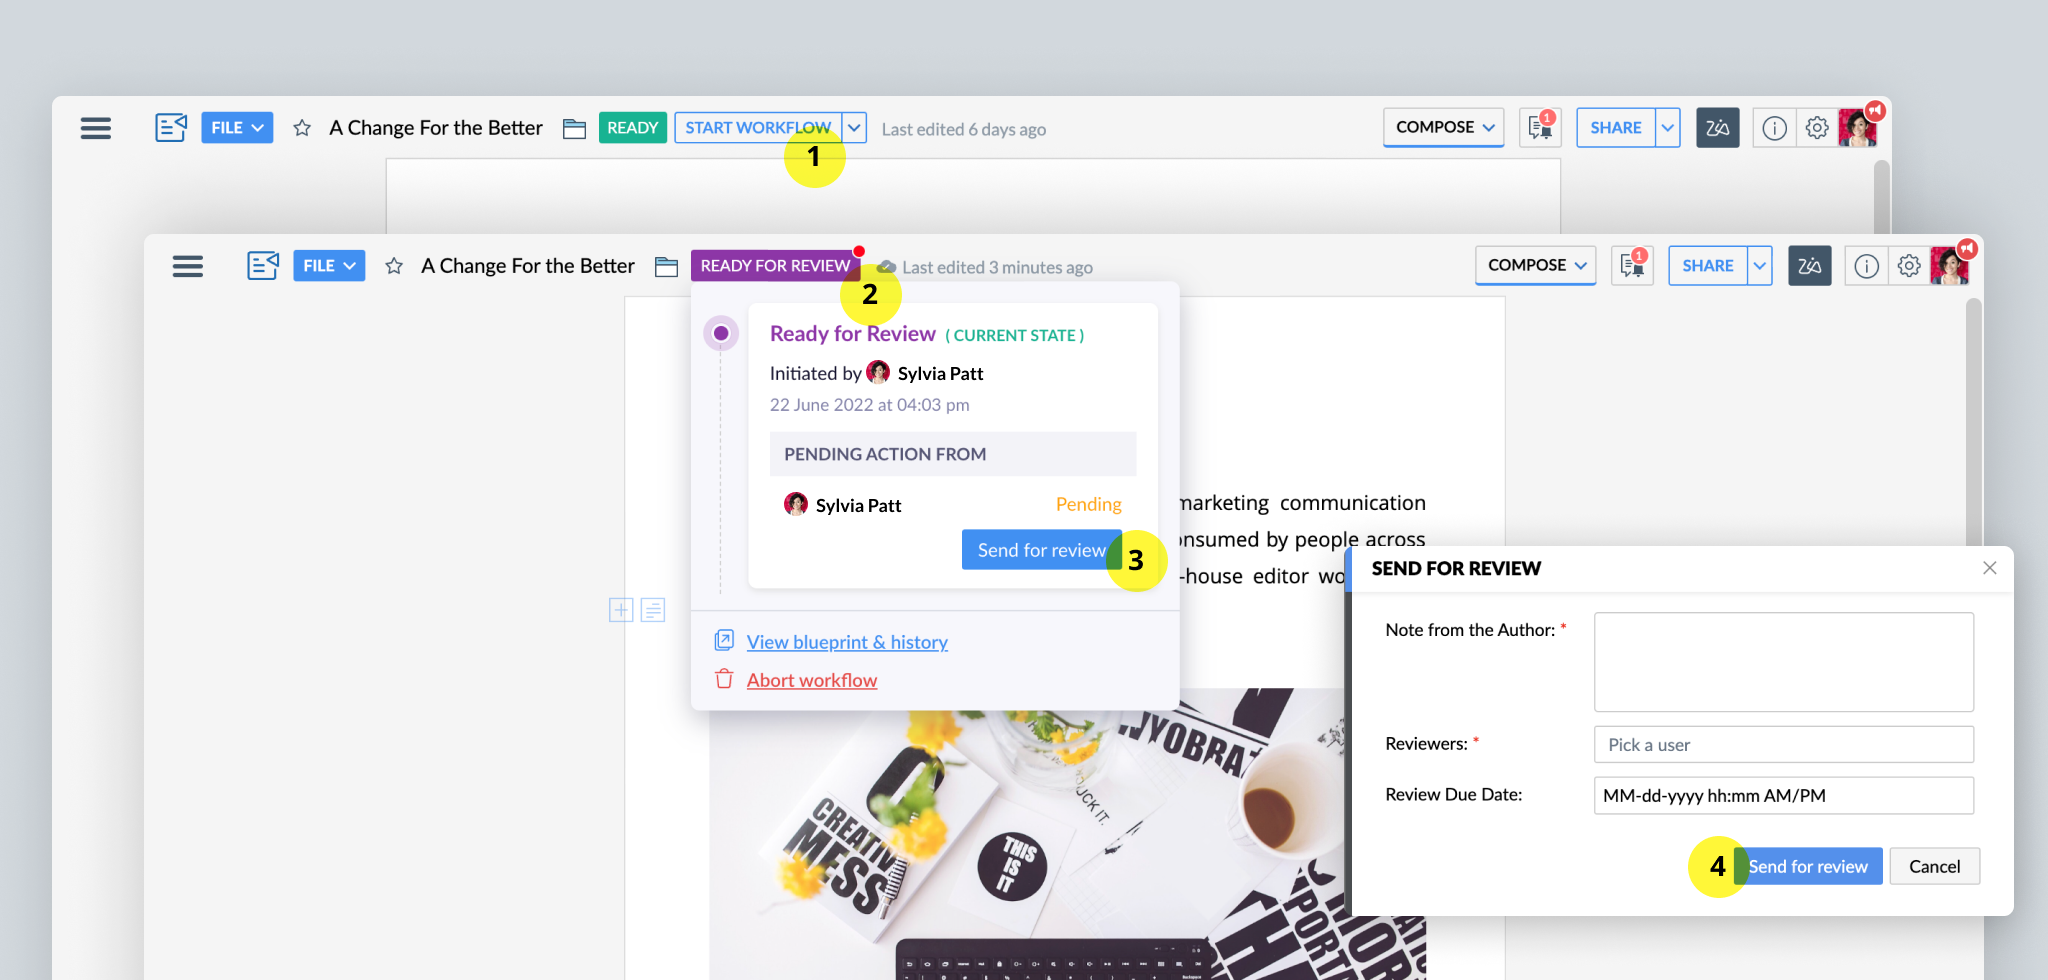Click user avatar in back window
The image size is (2048, 980).
pos(1857,128)
